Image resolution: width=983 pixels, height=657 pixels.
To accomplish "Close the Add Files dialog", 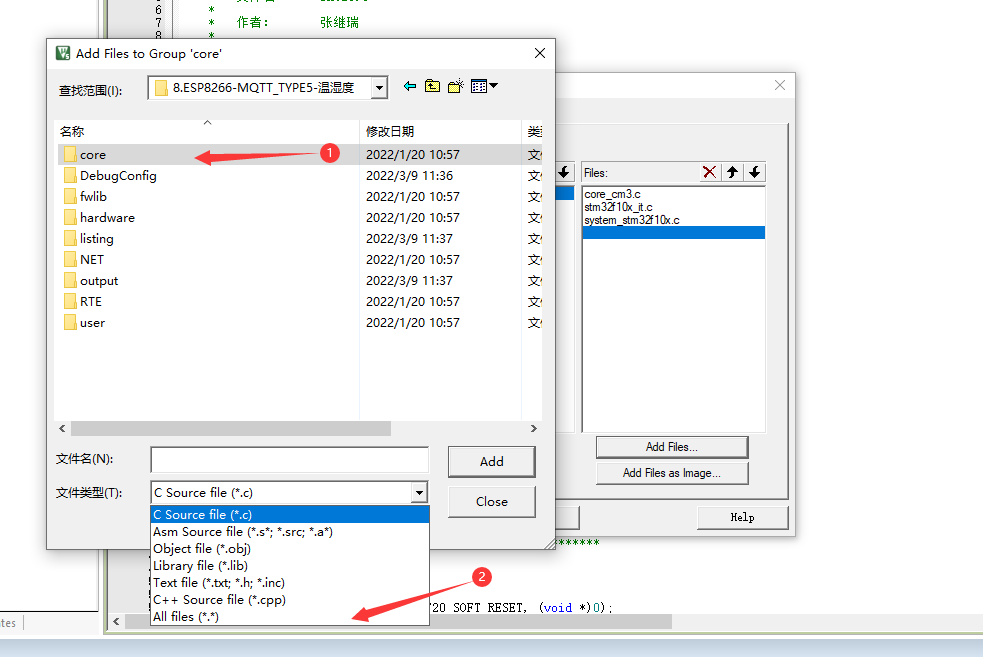I will (x=540, y=53).
